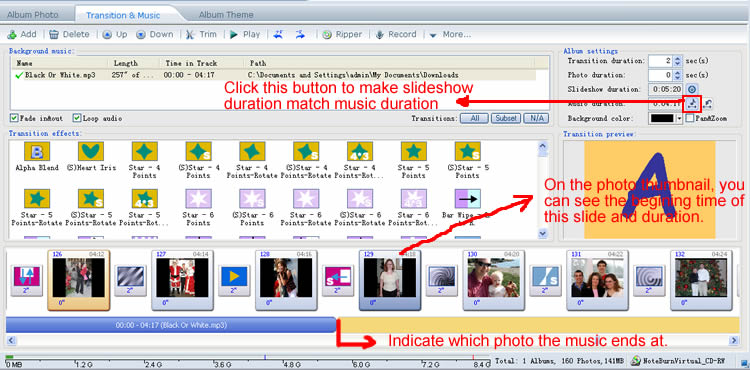The width and height of the screenshot is (750, 370).
Task: Click transition icon between photos 127 and 128
Action: (x=234, y=280)
